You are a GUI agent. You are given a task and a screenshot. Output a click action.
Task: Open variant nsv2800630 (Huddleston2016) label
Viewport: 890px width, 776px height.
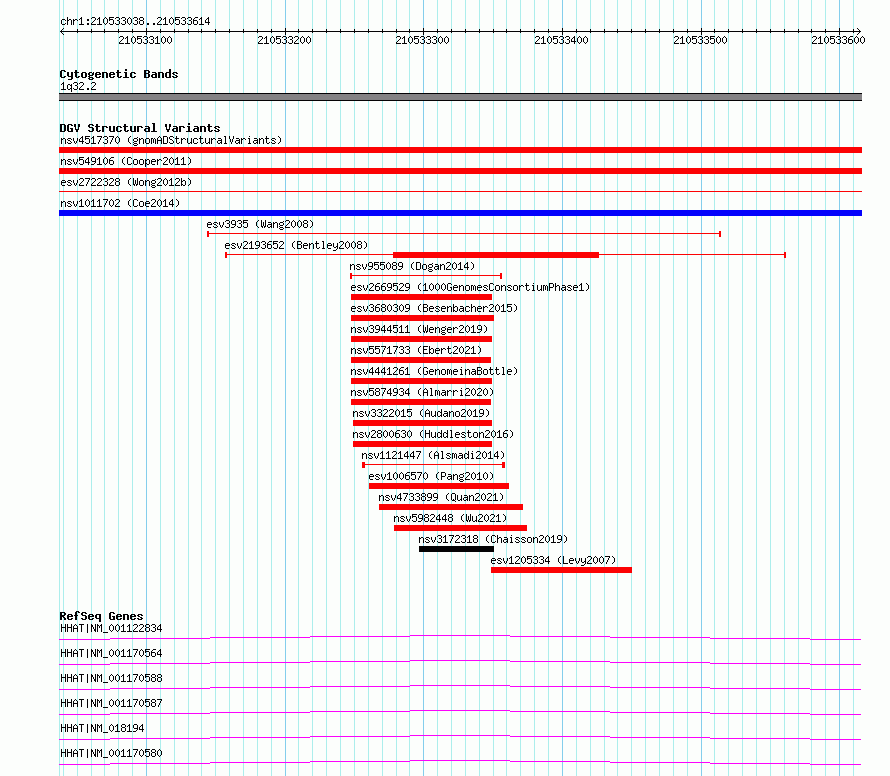point(433,434)
